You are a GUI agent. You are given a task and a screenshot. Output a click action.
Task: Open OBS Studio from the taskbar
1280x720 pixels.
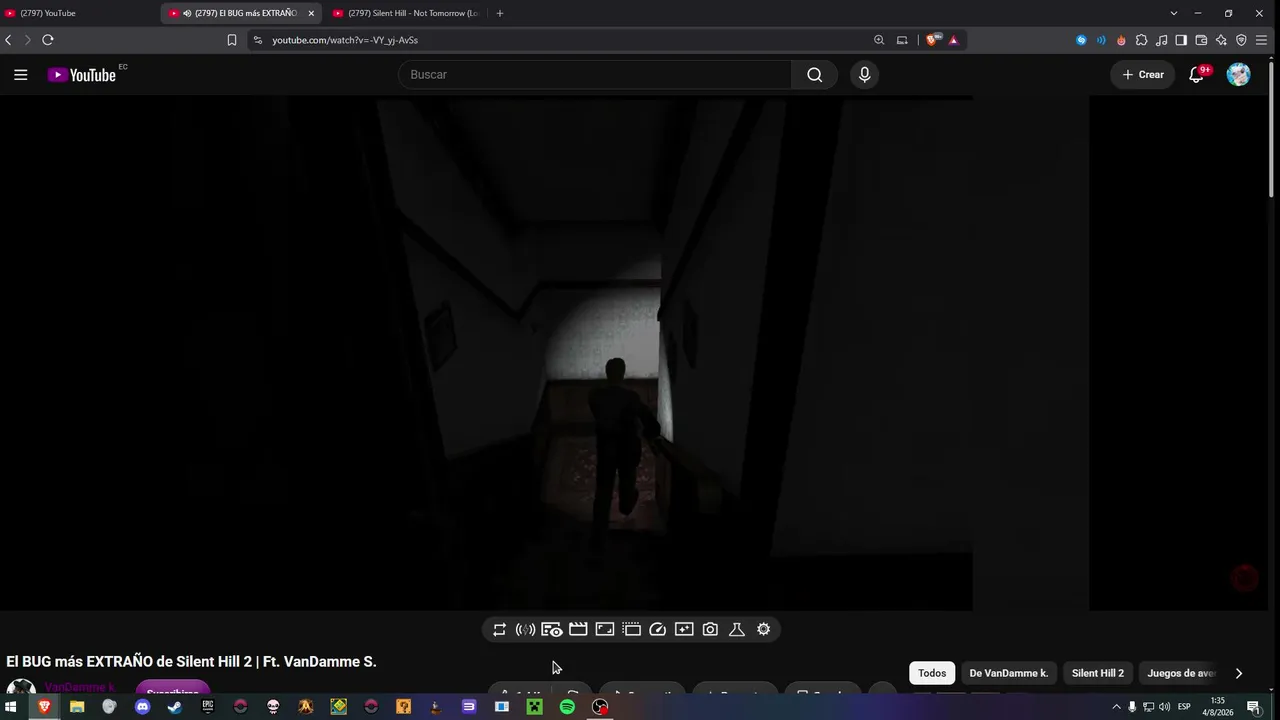[x=600, y=707]
